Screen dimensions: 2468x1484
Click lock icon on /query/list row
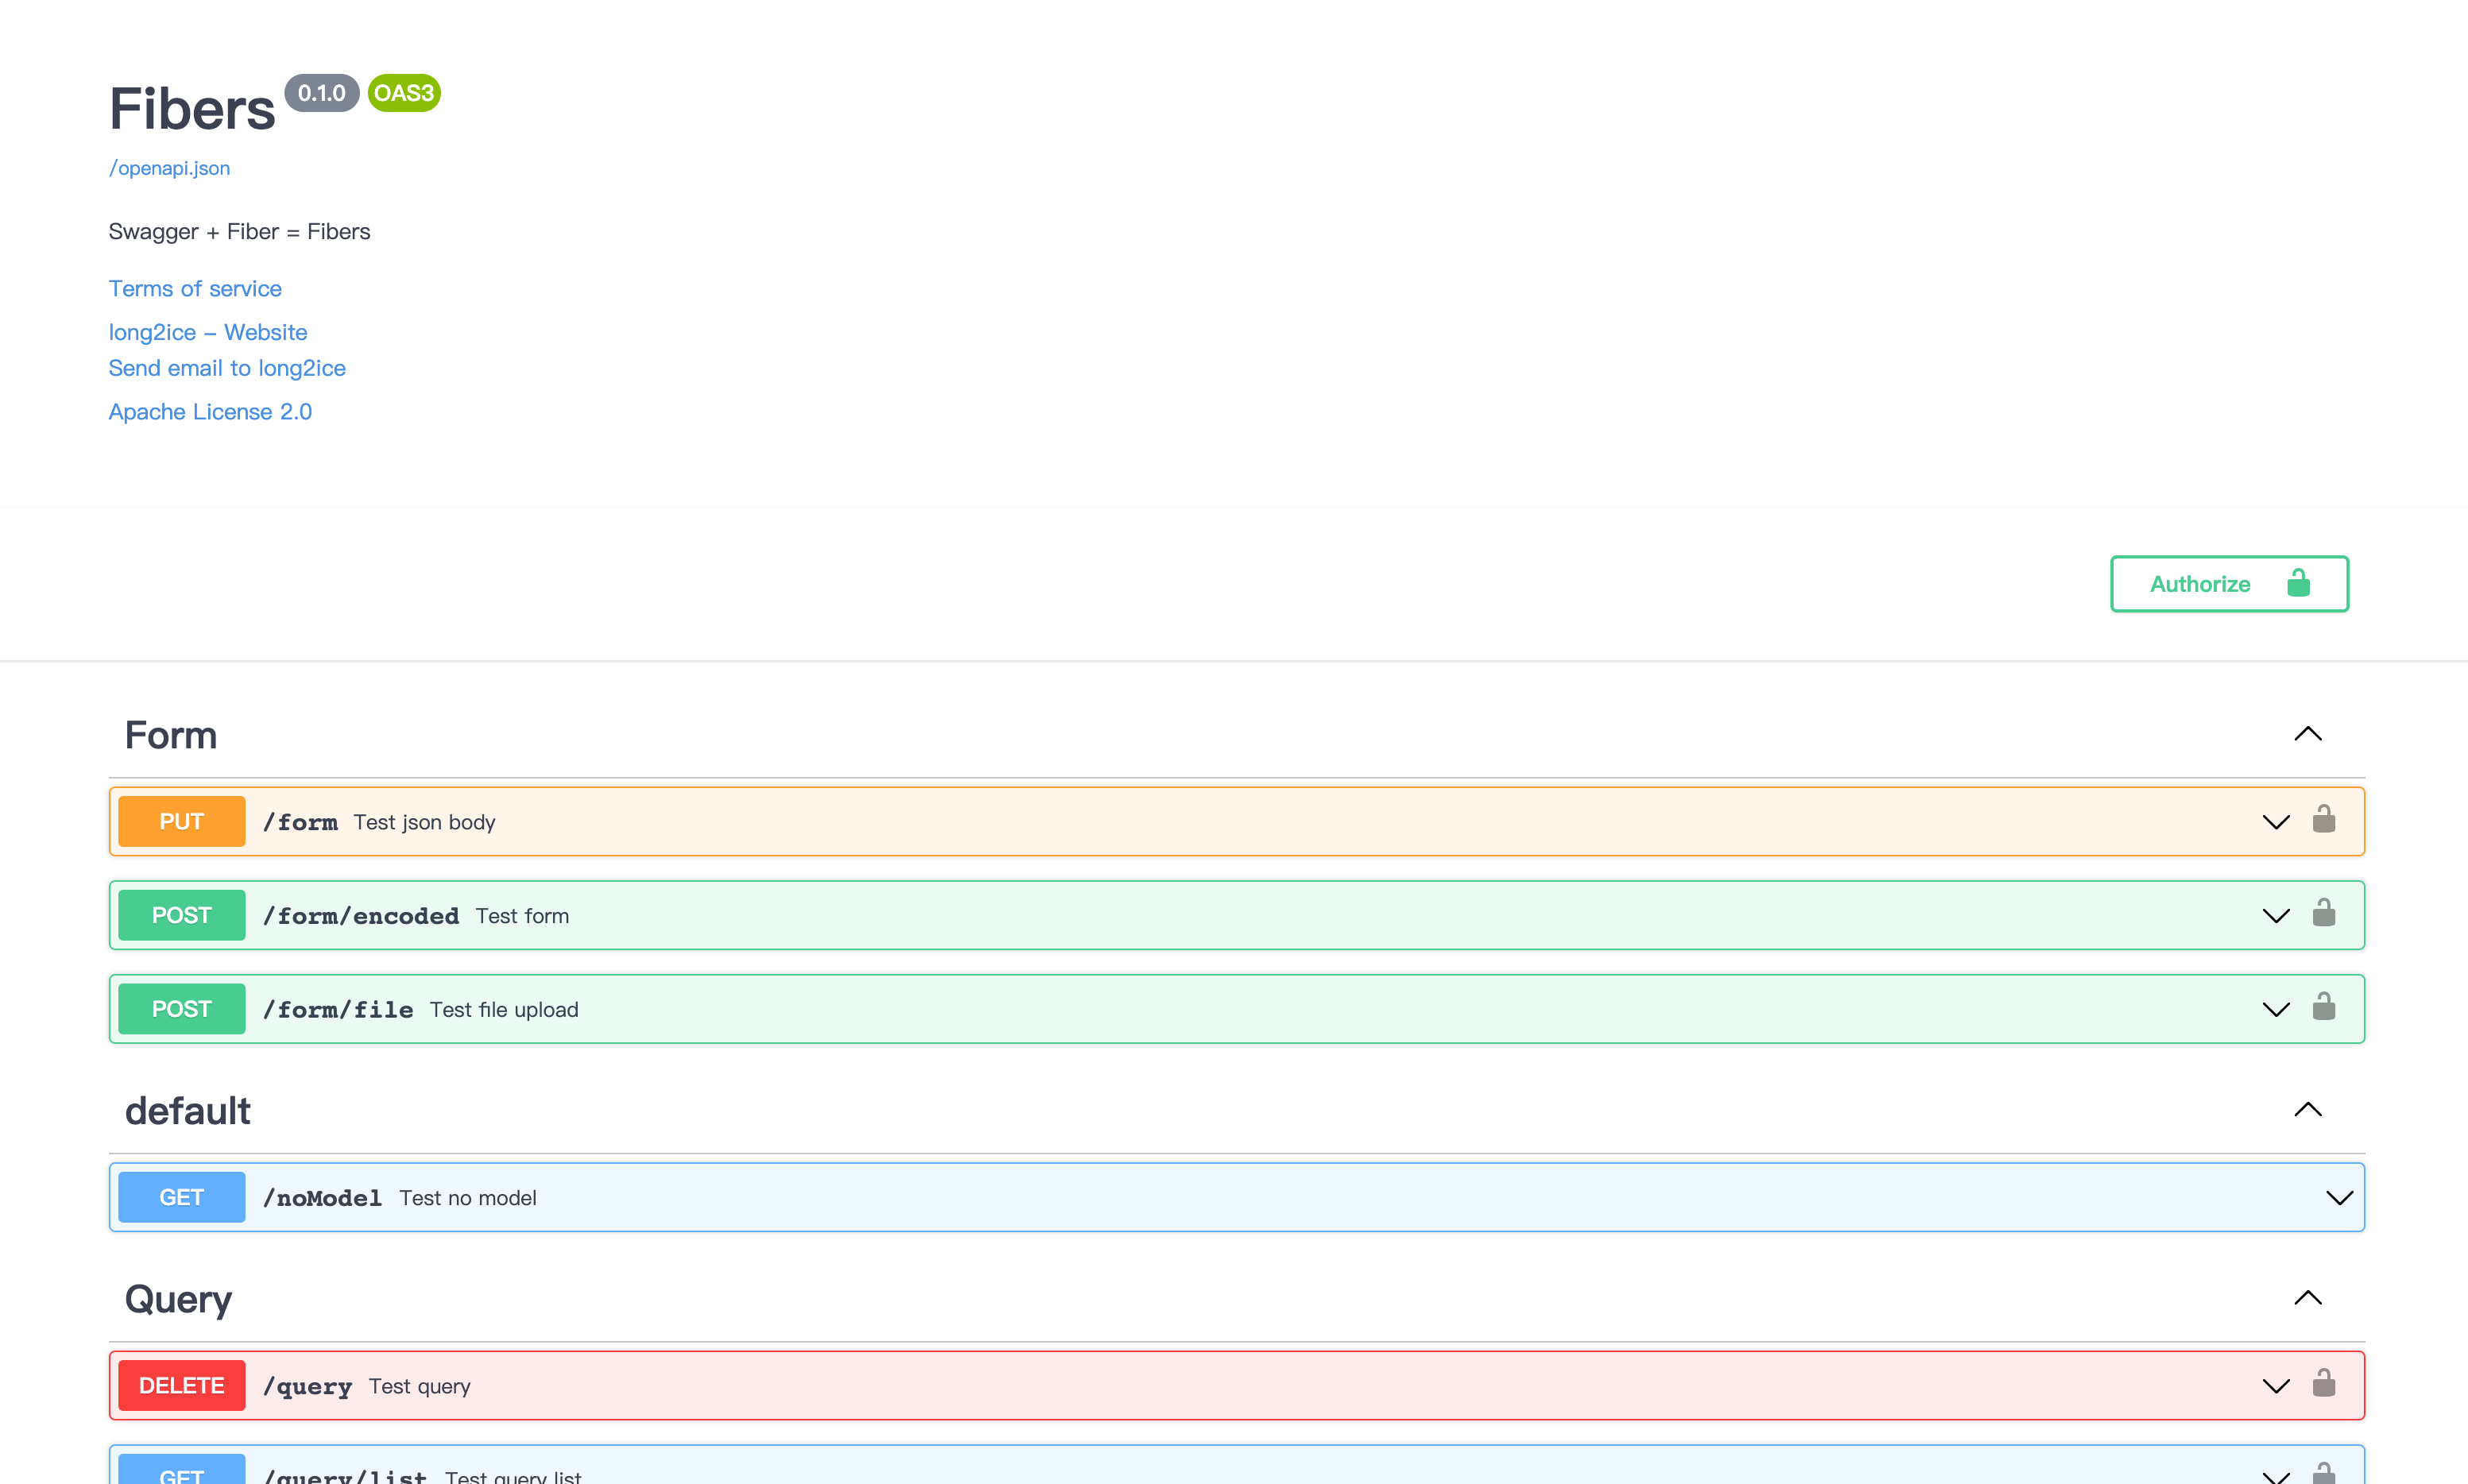coord(2324,1473)
